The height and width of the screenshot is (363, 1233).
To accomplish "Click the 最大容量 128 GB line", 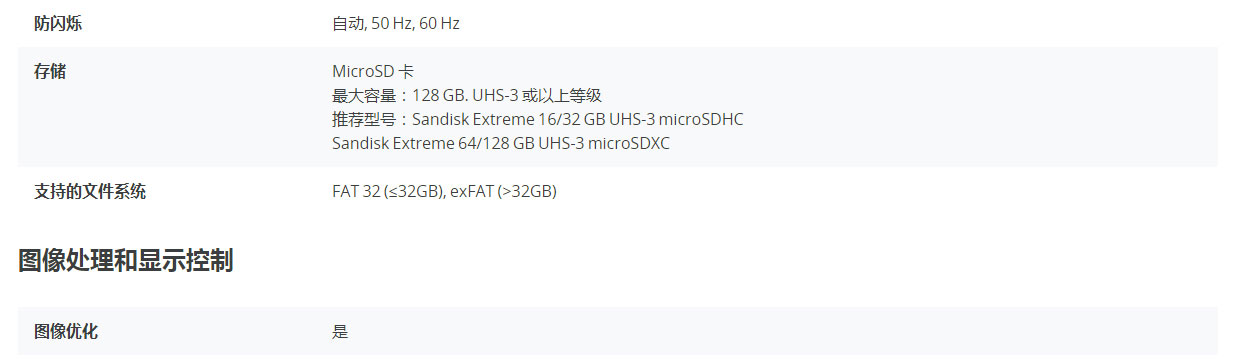I will point(467,96).
